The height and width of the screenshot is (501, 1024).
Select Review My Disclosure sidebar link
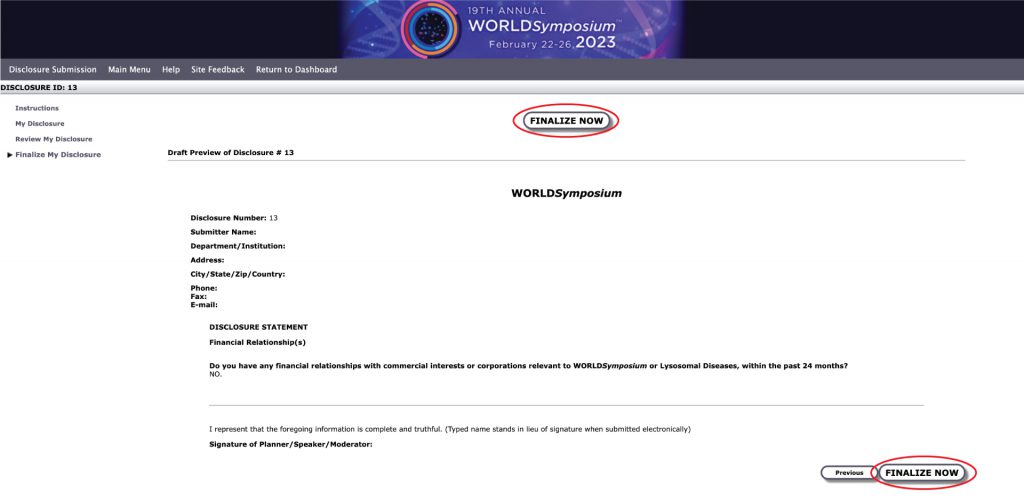click(54, 139)
